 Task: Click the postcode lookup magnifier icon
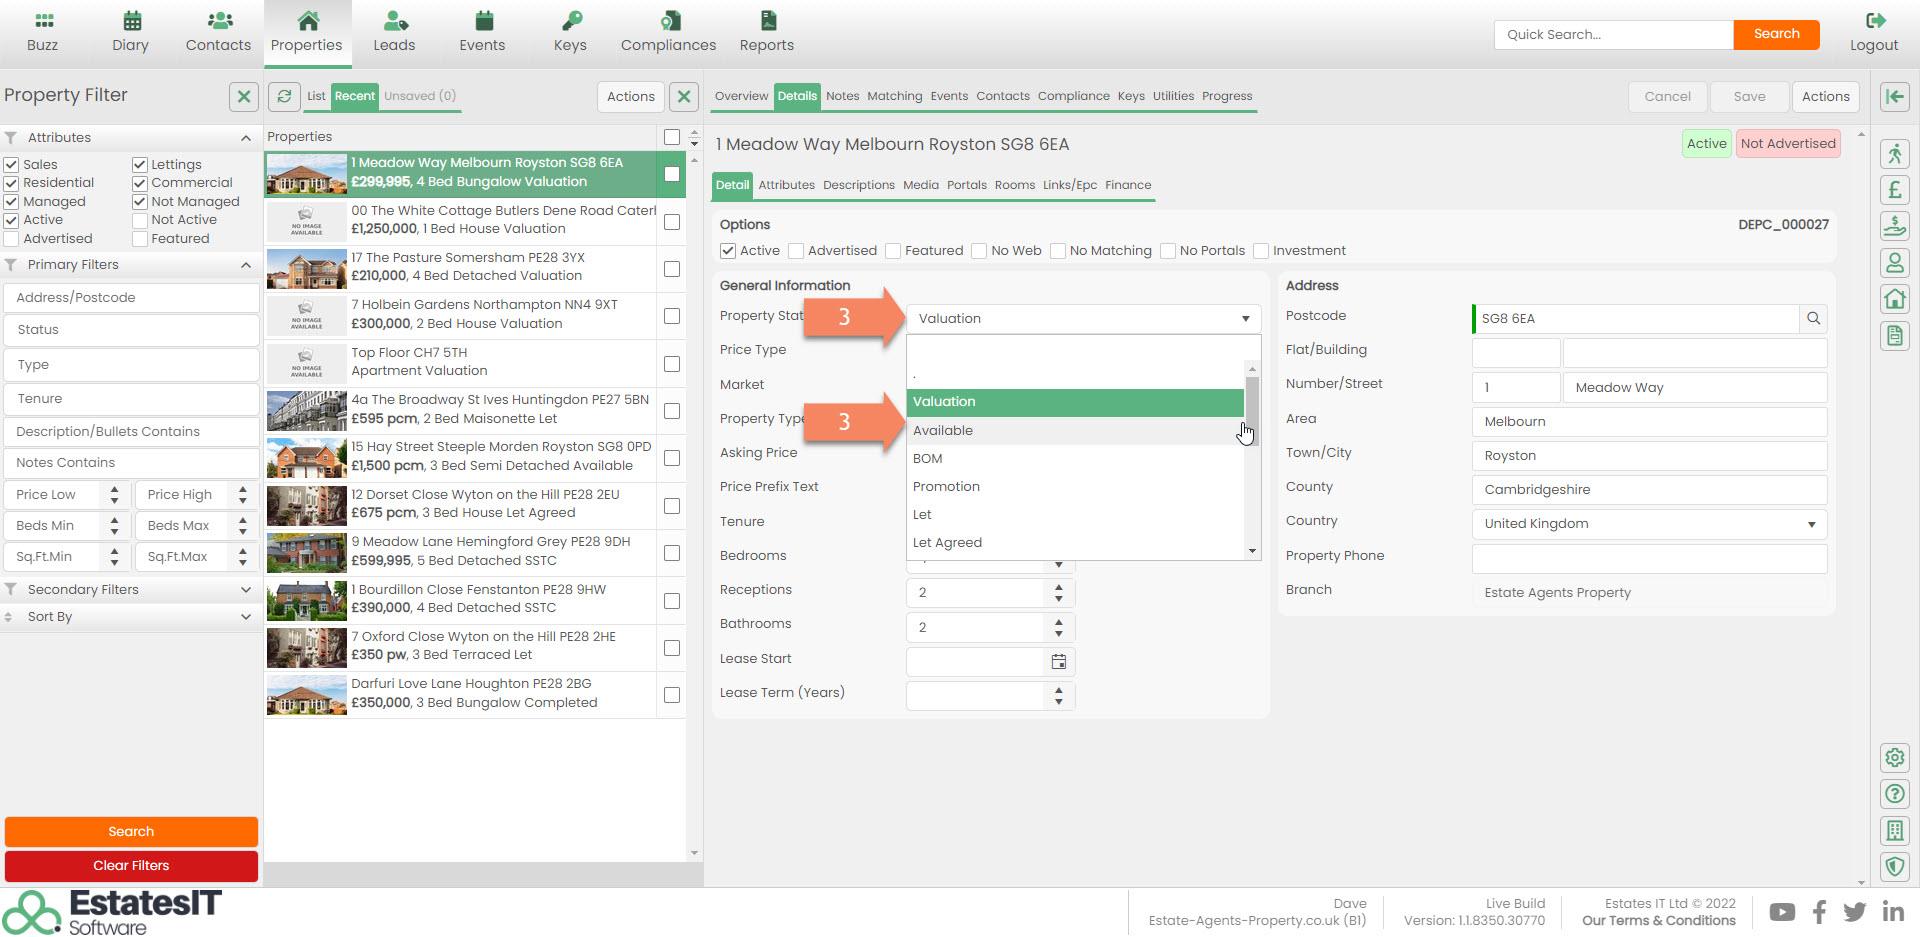1813,319
